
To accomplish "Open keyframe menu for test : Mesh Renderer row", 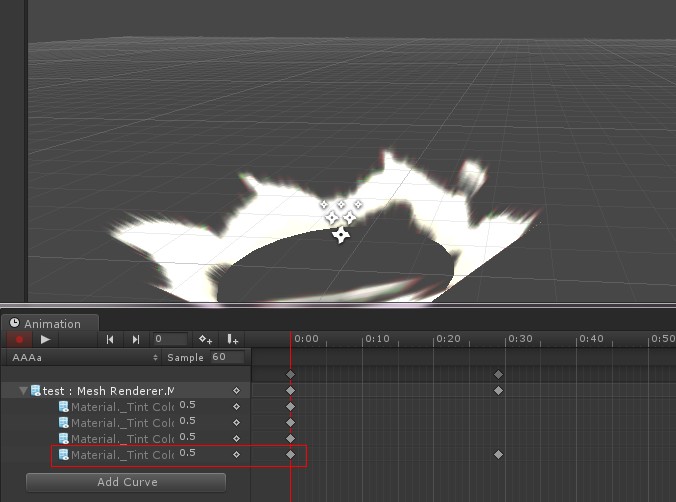I will coord(236,391).
